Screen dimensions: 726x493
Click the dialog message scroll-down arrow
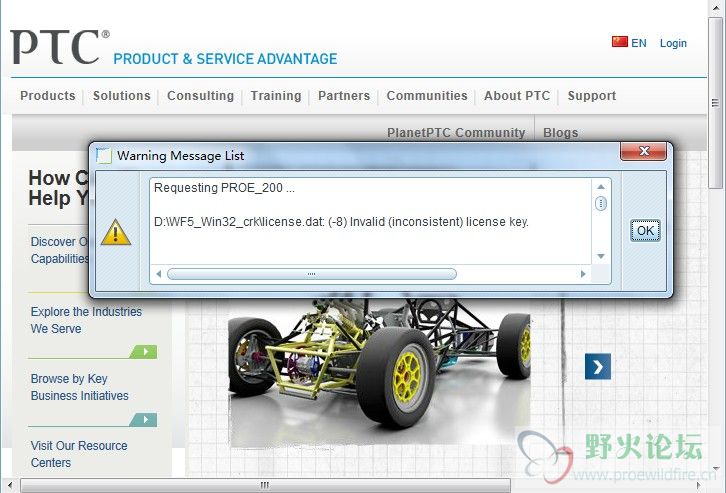(x=601, y=256)
